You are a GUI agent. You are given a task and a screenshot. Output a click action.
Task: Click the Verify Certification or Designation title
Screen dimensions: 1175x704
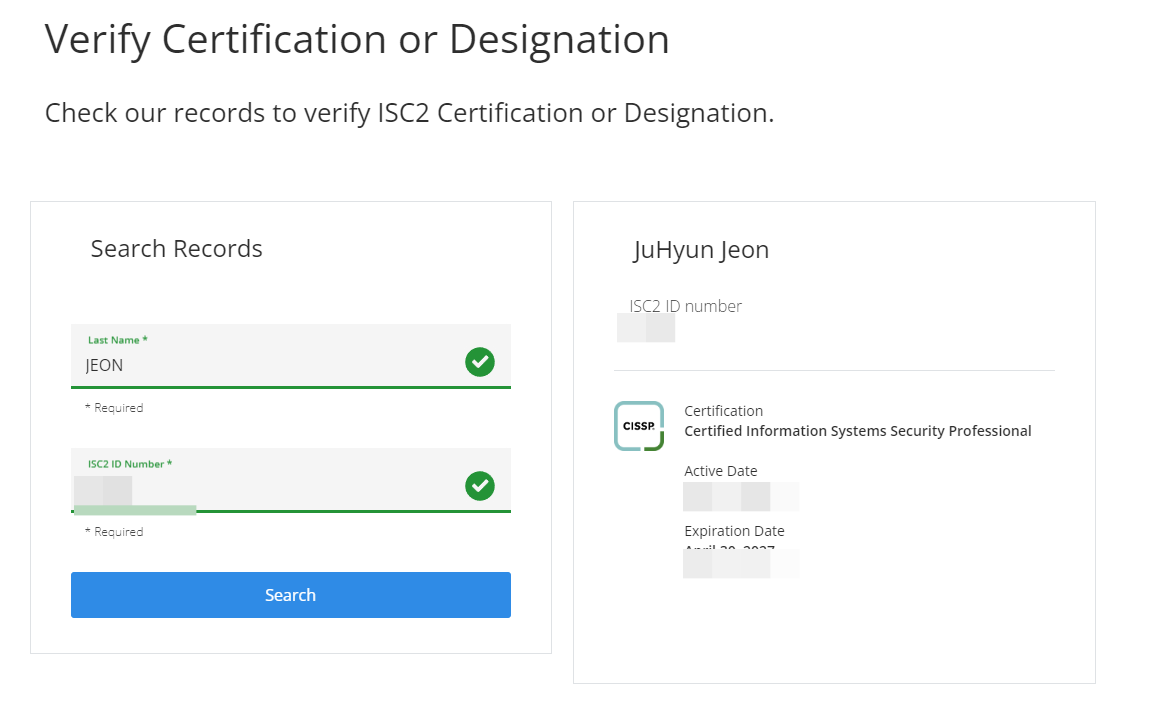357,39
